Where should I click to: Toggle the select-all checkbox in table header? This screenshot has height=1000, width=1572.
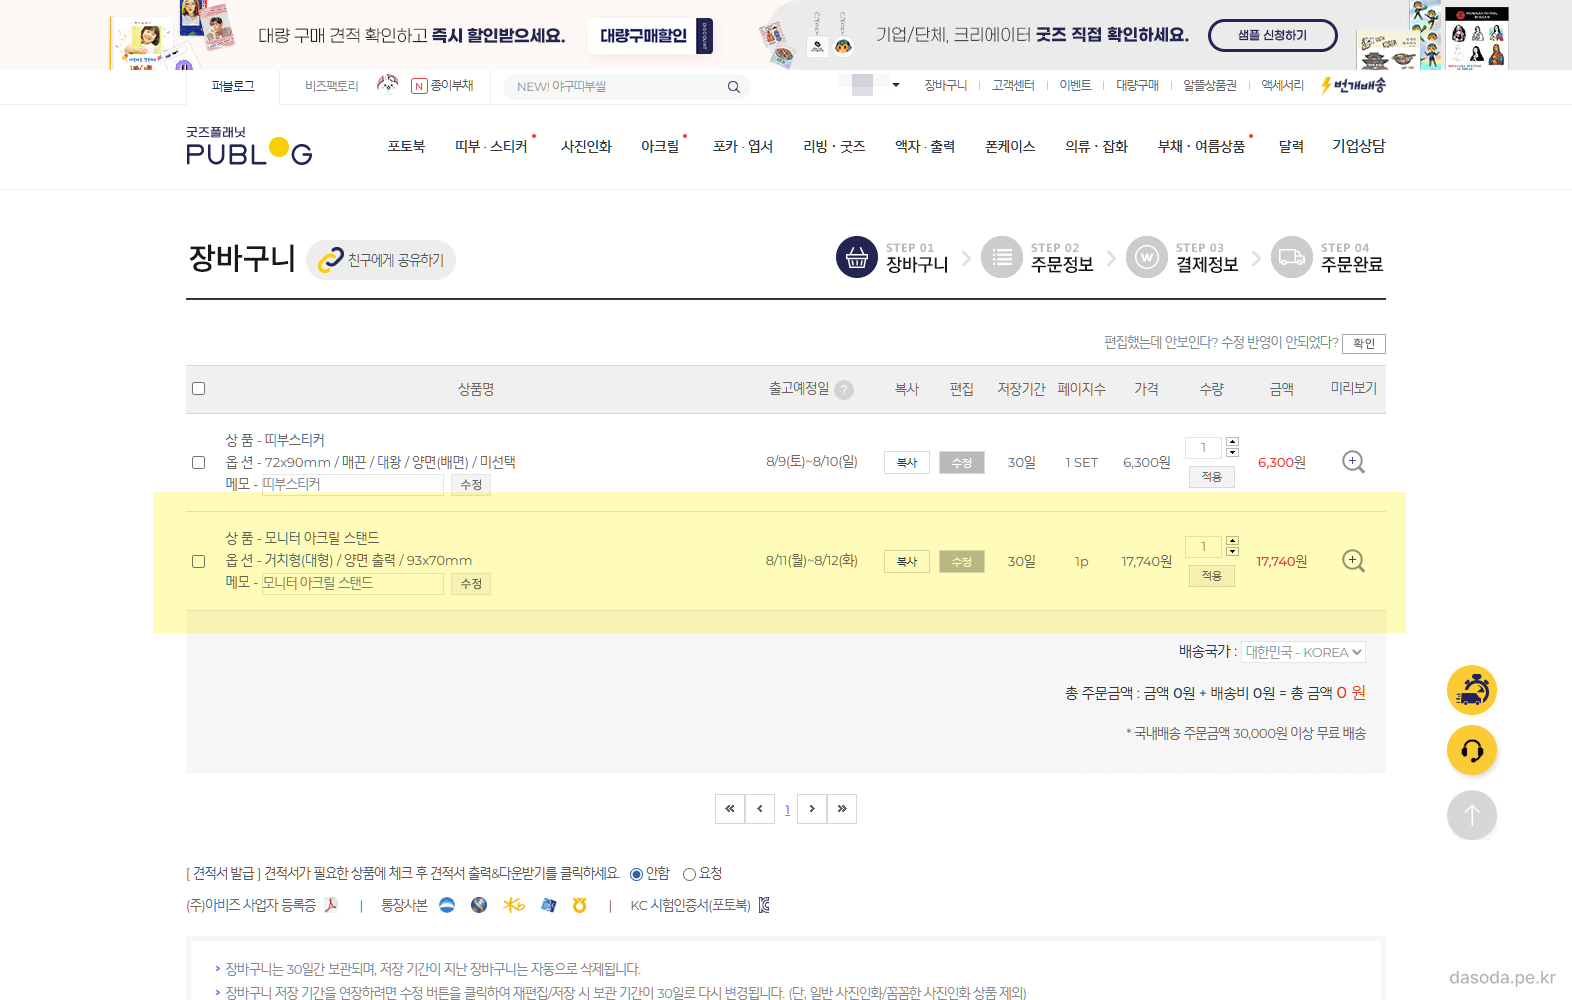coord(198,389)
